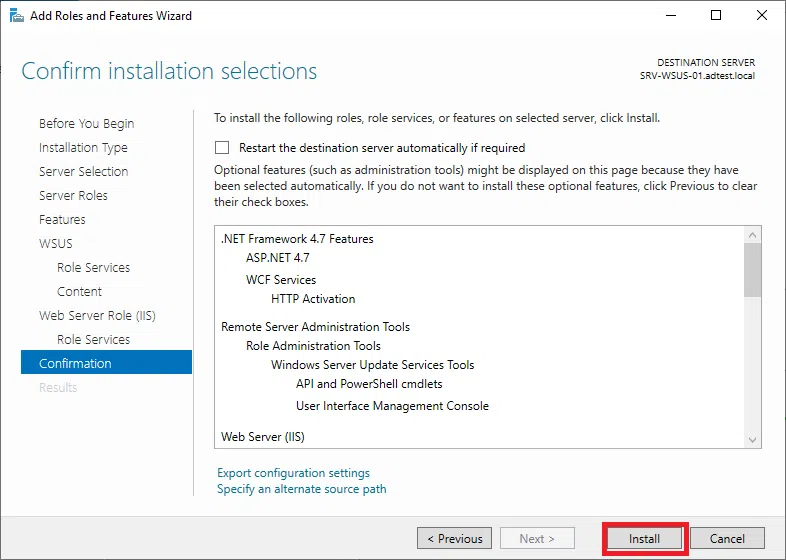
Task: Select Before You Begin step
Action: (x=86, y=124)
